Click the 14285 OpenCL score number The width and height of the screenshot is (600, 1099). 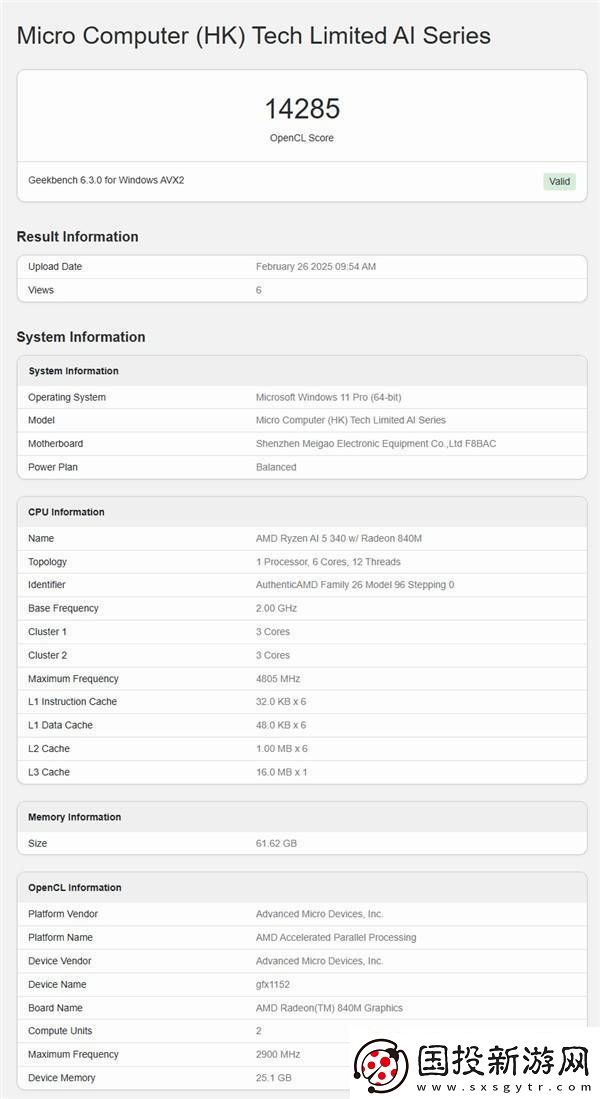click(x=302, y=108)
